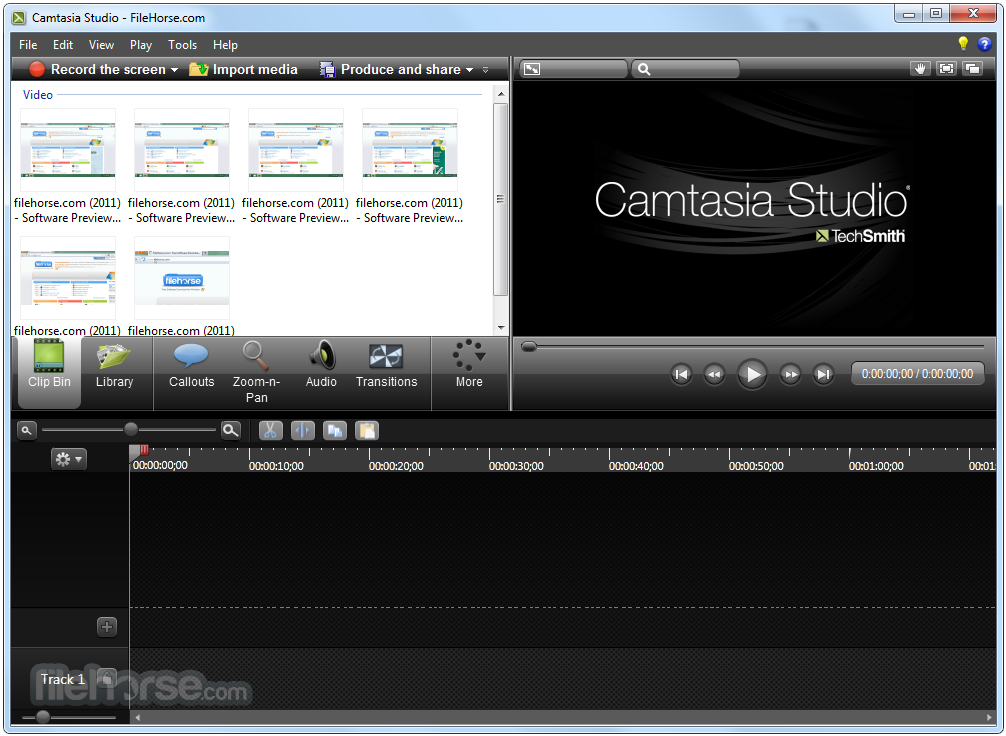Viewport: 1006px width, 736px height.
Task: Click the fast forward step button
Action: pyautogui.click(x=790, y=374)
